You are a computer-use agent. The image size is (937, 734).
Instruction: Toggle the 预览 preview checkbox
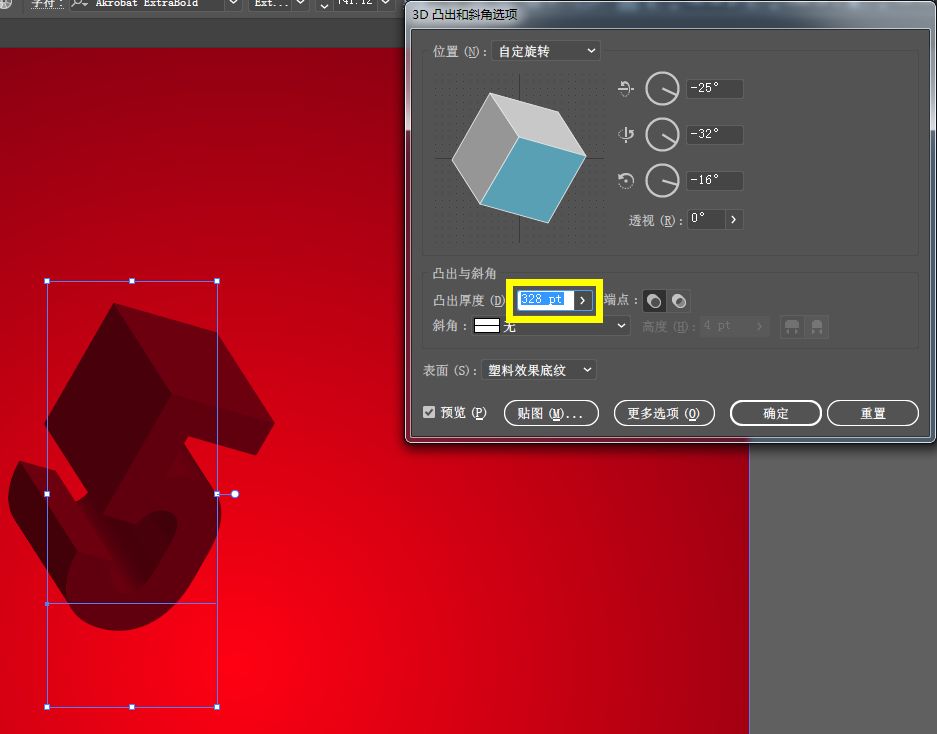click(429, 412)
